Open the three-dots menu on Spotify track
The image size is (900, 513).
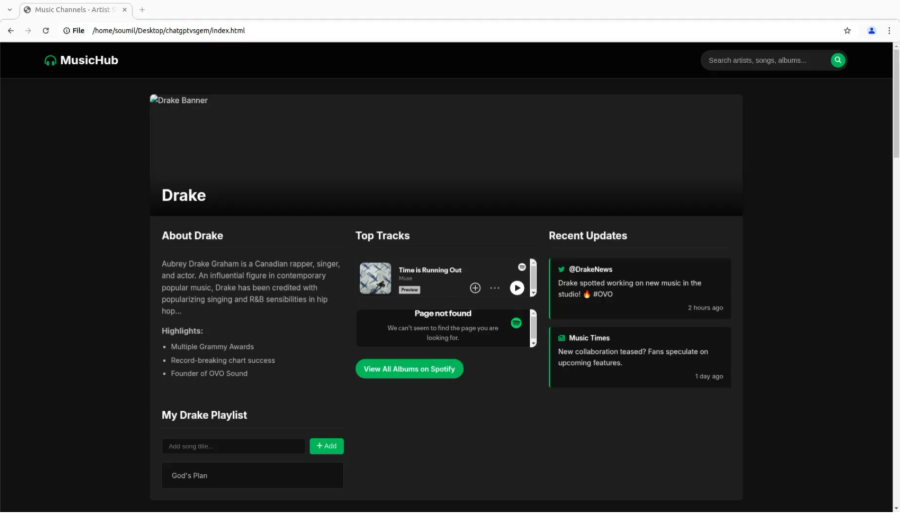tap(494, 288)
